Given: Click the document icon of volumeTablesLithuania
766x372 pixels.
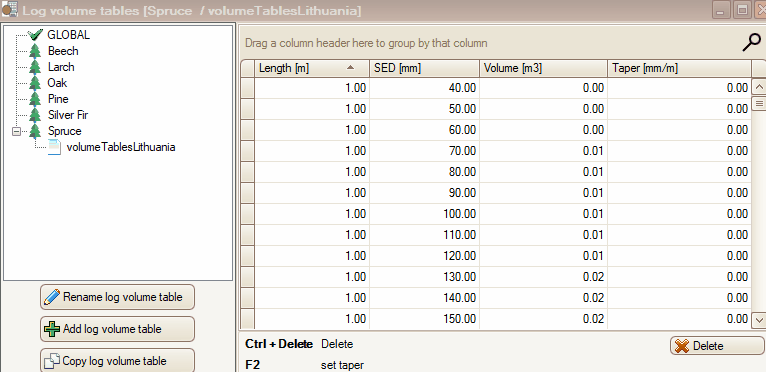Looking at the screenshot, I should (54, 147).
